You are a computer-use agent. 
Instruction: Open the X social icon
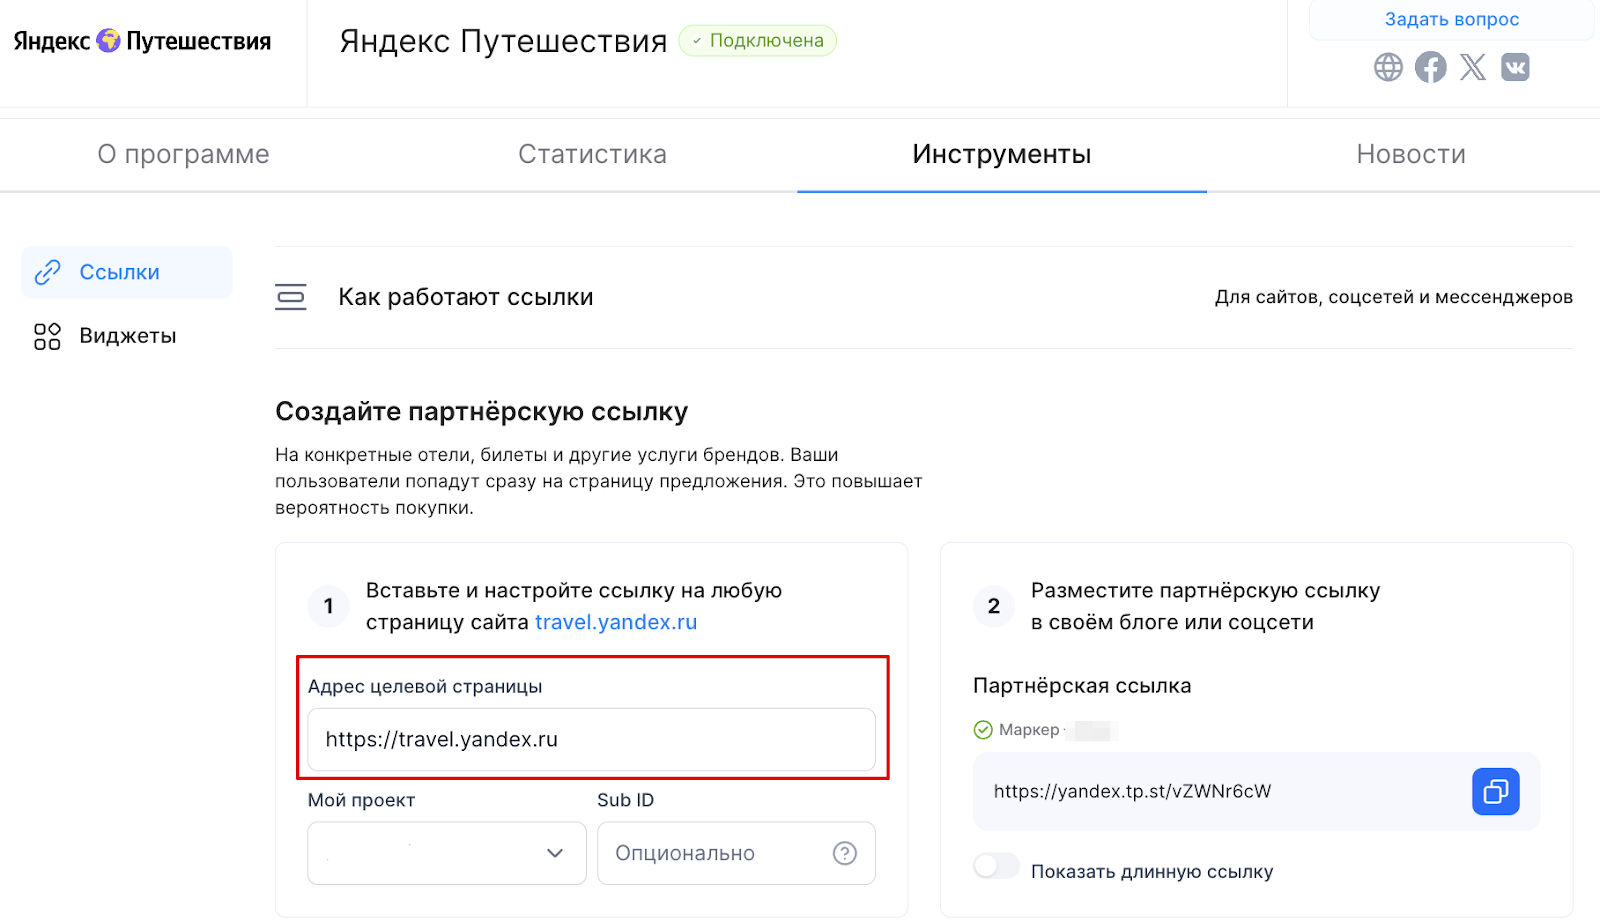(x=1473, y=67)
